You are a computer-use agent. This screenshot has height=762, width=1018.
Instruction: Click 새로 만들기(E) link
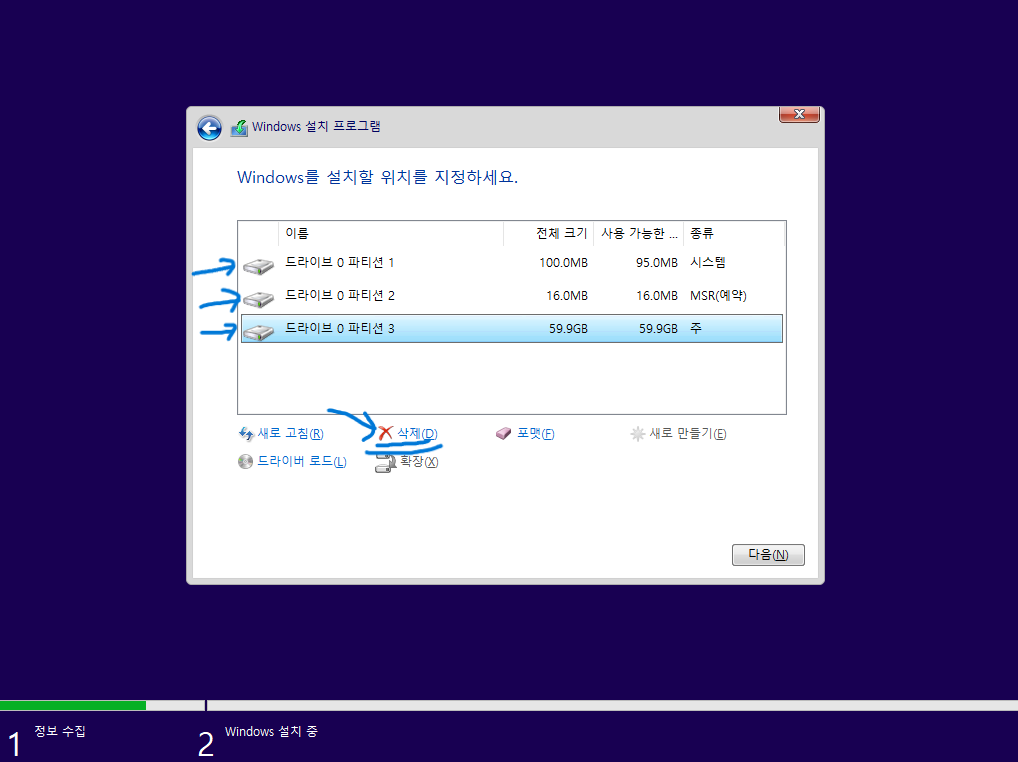point(688,434)
